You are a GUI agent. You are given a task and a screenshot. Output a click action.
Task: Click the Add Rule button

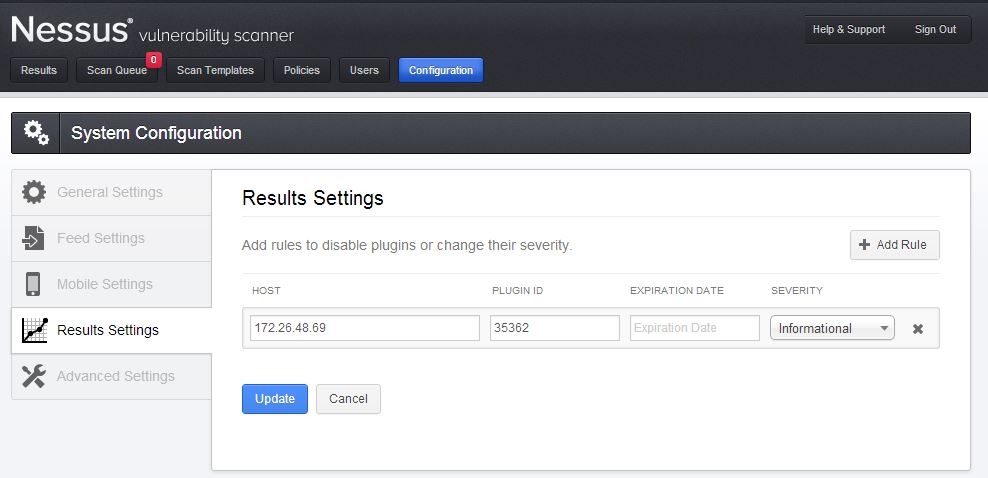coord(895,245)
